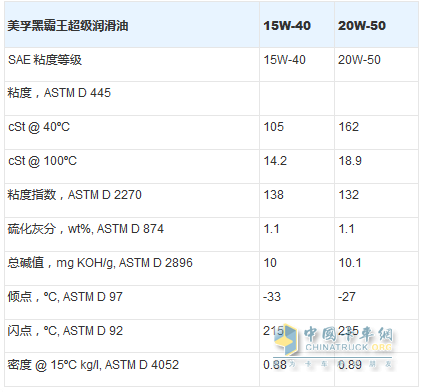429x392 pixels.
Task: Select the value 105 cell
Action: (274, 127)
